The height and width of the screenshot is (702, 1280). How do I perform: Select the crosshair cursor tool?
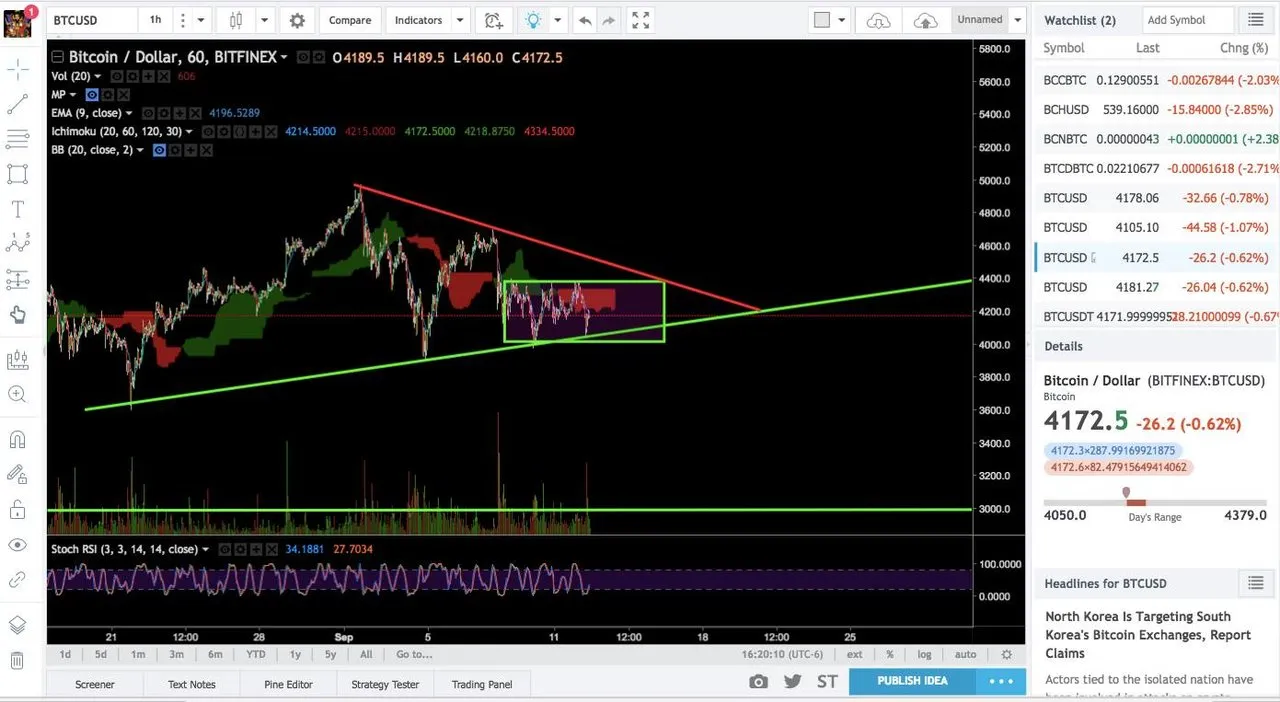click(x=17, y=69)
